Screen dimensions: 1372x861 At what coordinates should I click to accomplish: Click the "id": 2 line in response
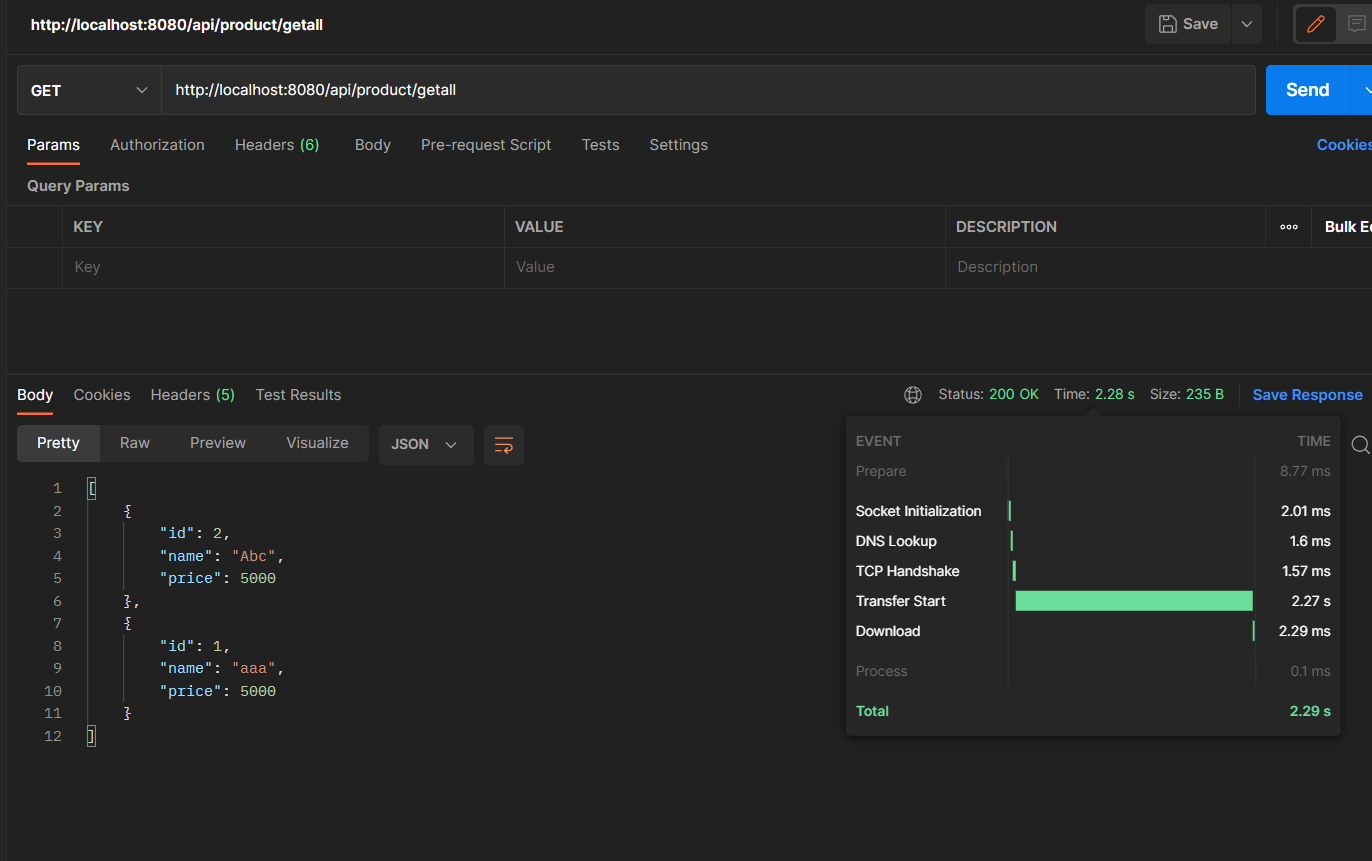pyautogui.click(x=195, y=533)
